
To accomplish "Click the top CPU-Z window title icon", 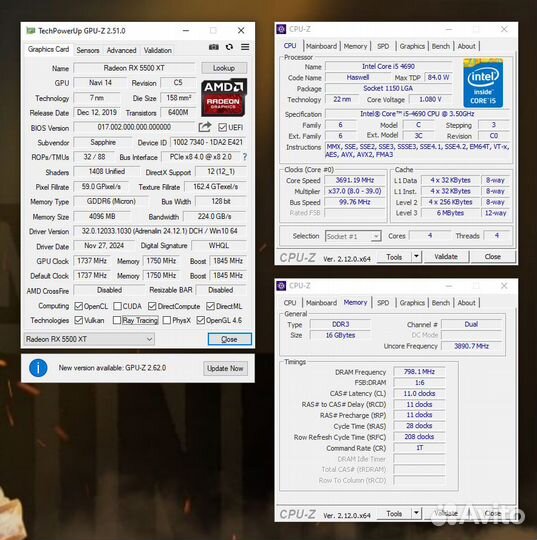I will tap(281, 29).
